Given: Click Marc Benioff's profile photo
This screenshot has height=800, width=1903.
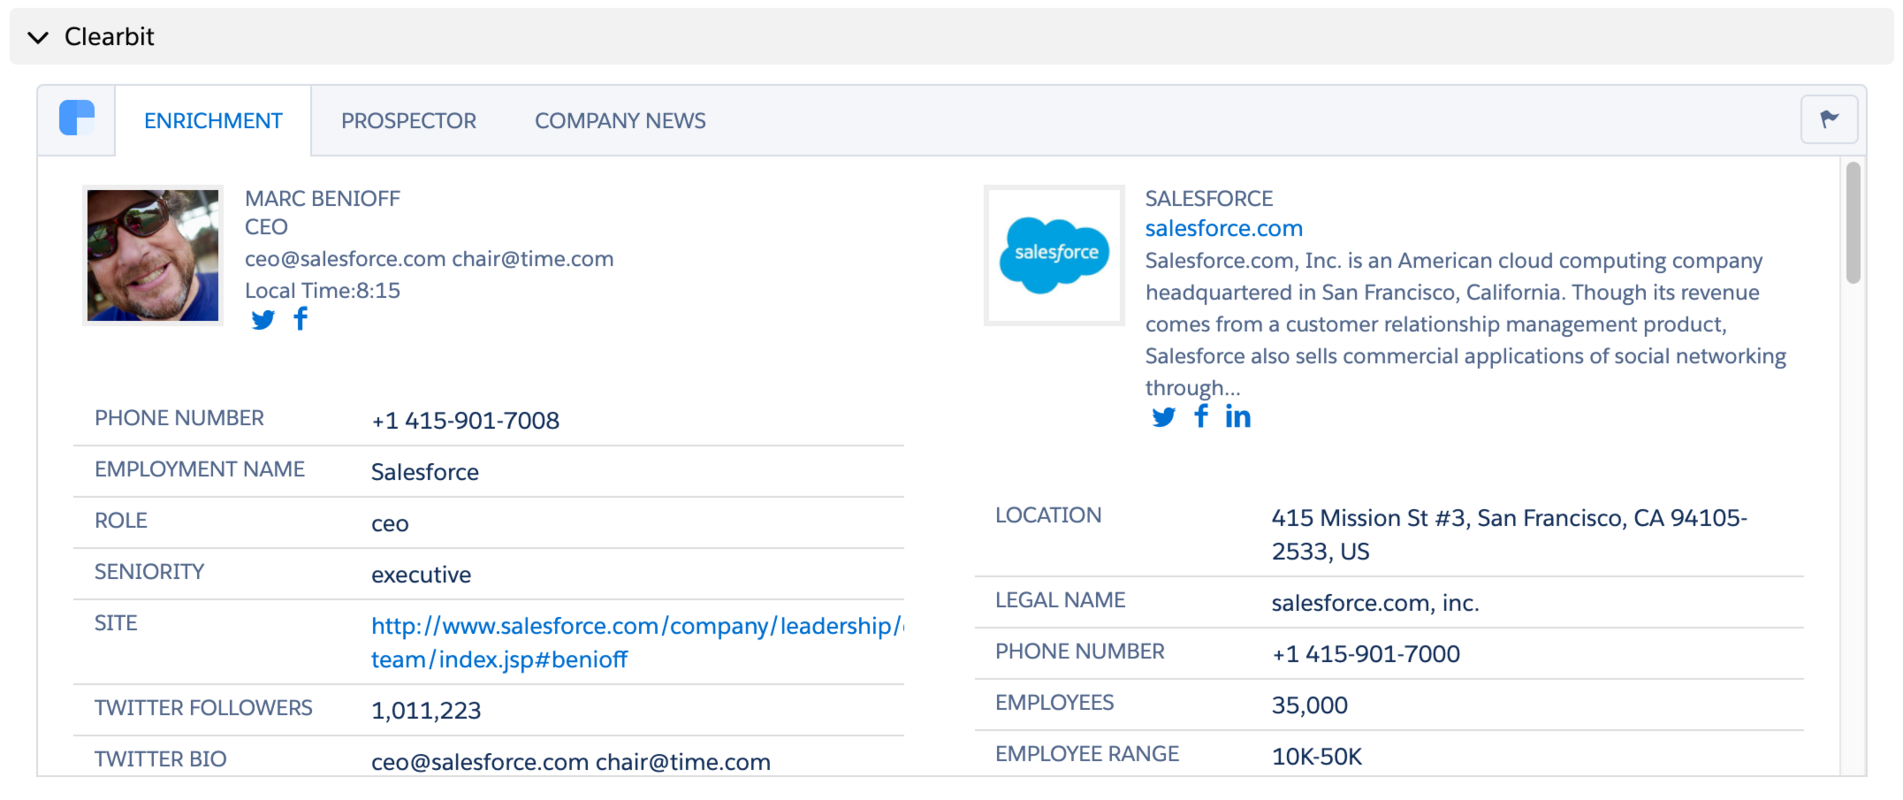Looking at the screenshot, I should tap(153, 255).
